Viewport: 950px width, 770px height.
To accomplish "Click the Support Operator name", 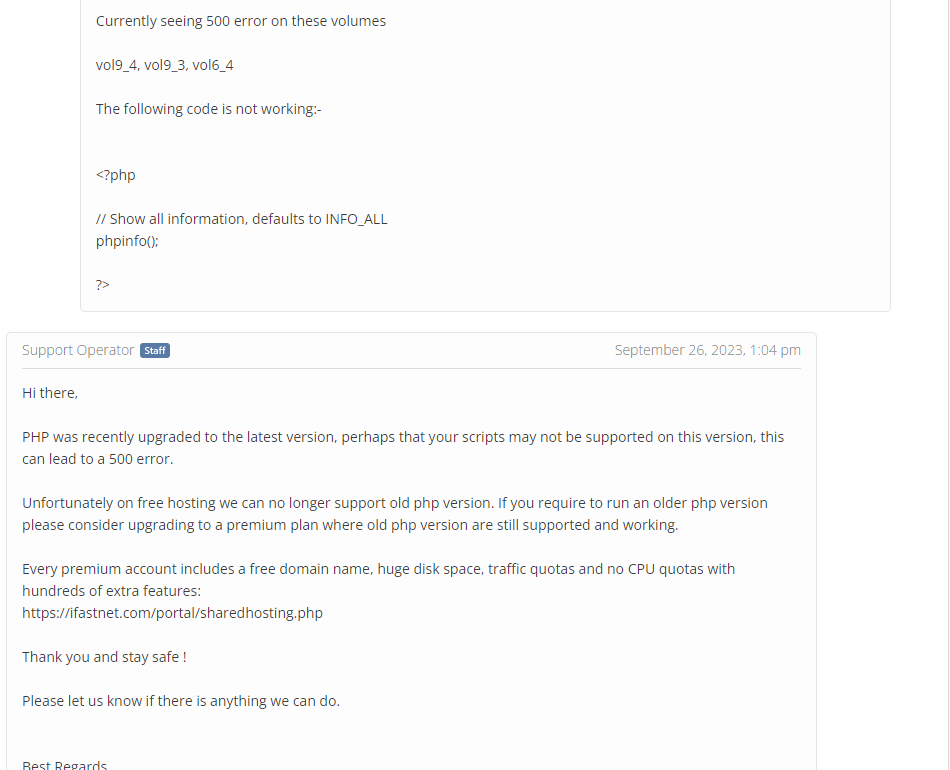I will pos(78,350).
